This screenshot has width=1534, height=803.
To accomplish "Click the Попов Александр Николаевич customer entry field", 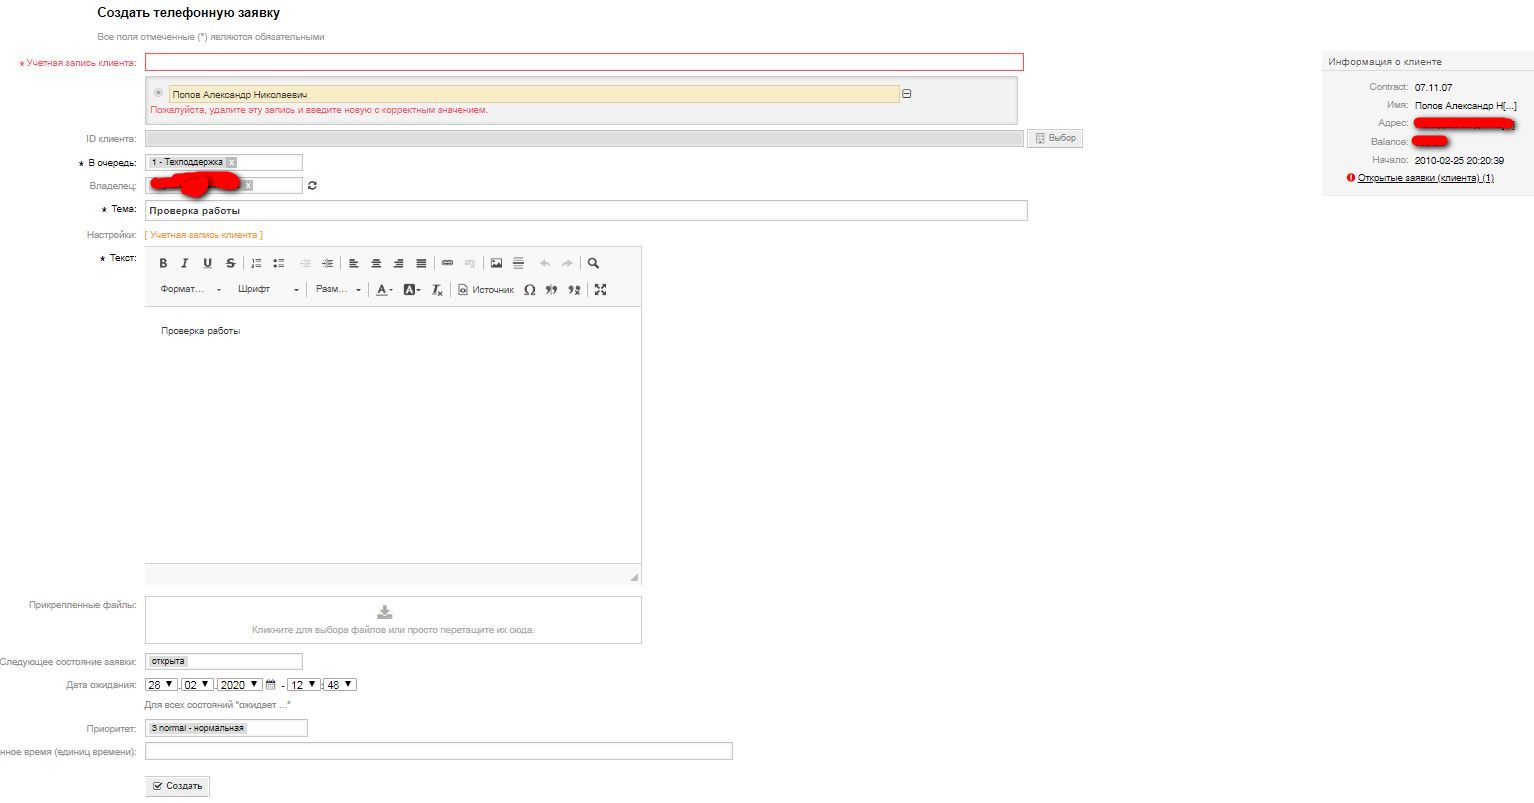I will coord(534,94).
